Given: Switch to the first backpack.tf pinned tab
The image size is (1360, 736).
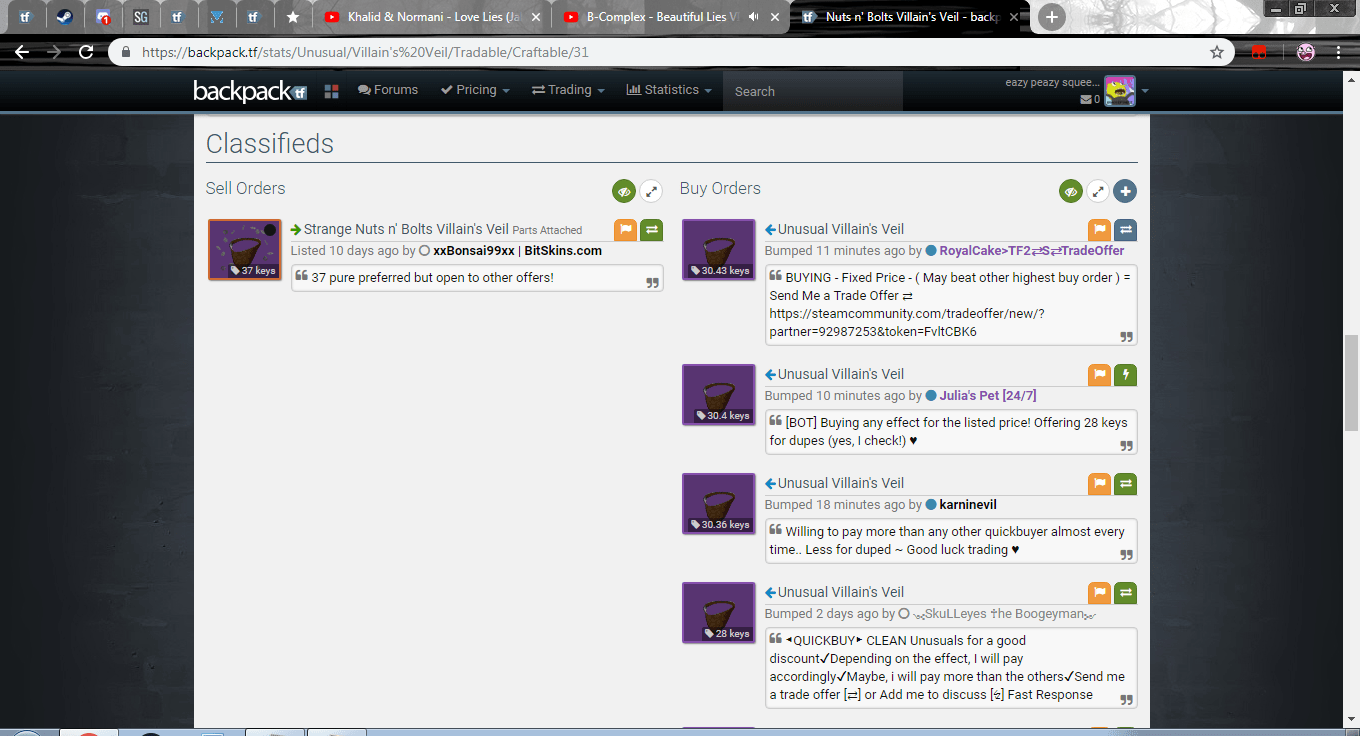Looking at the screenshot, I should tap(26, 17).
